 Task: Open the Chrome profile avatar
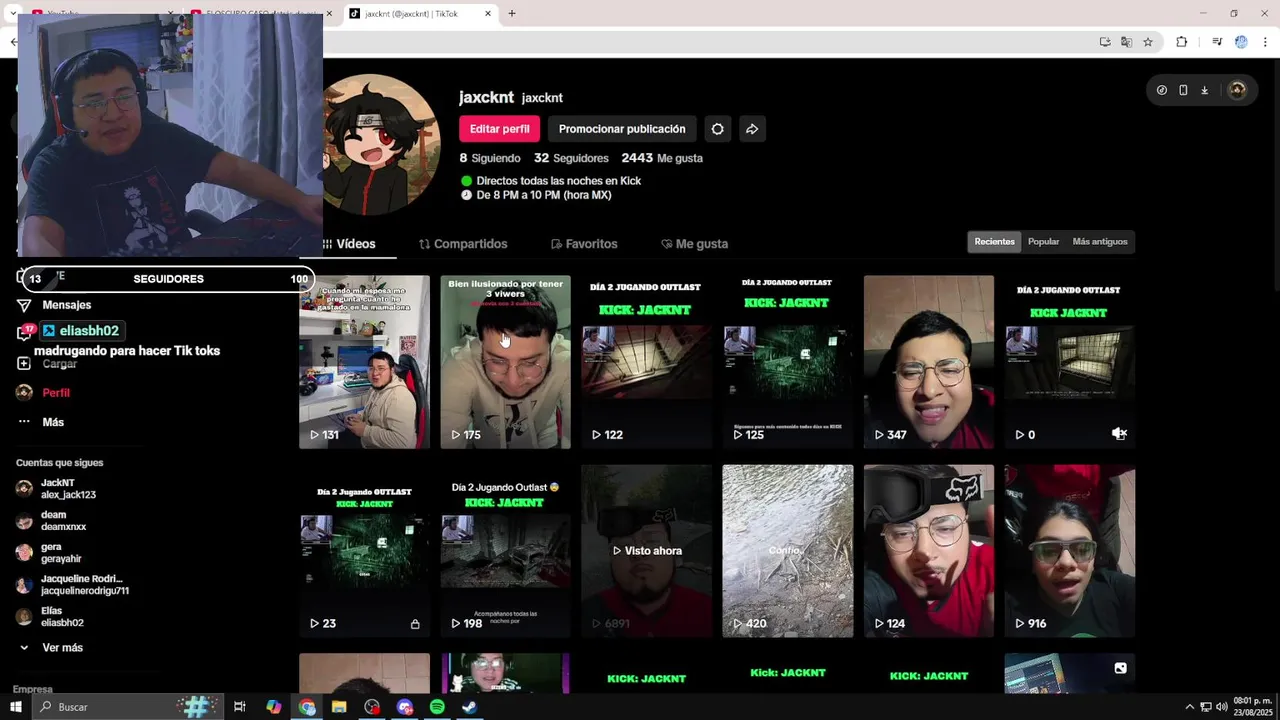pyautogui.click(x=1241, y=42)
